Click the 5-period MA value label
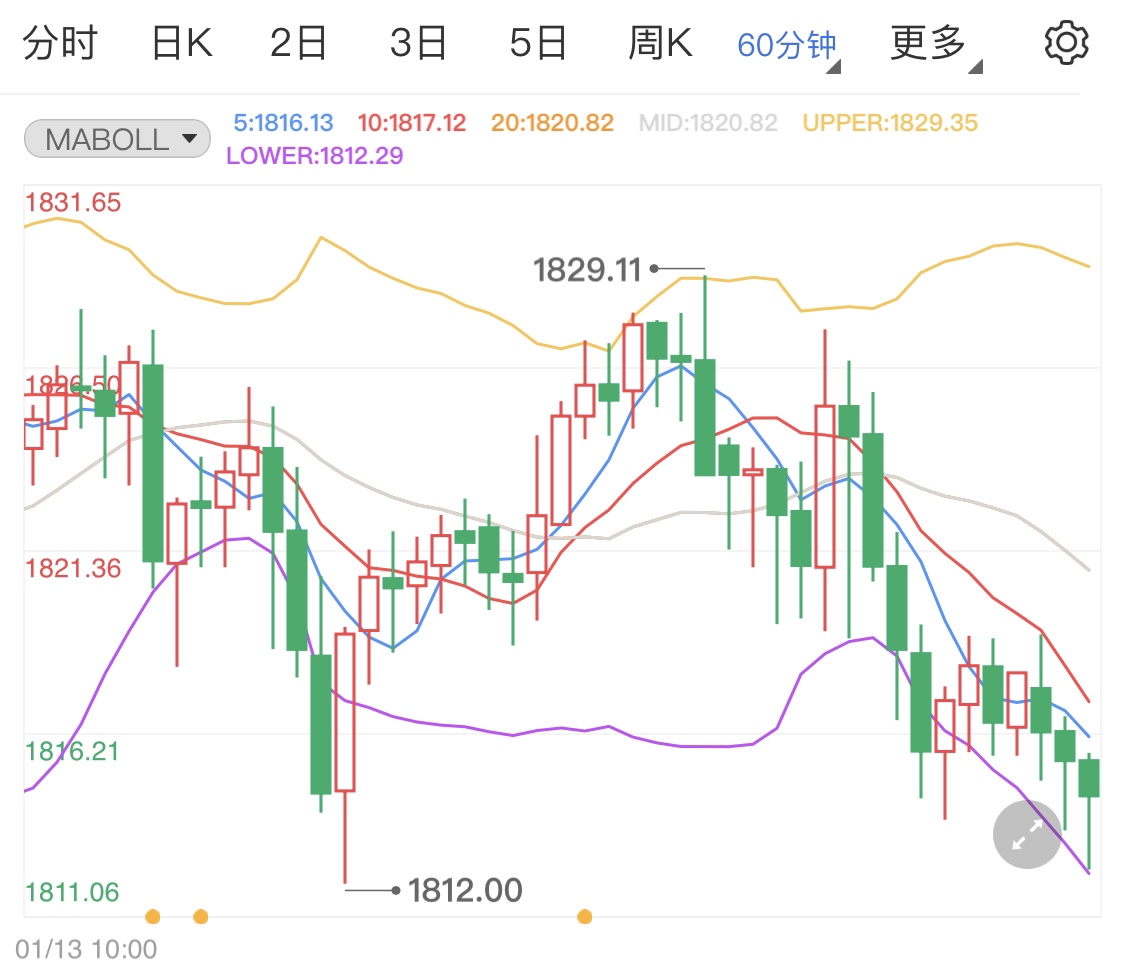Image resolution: width=1125 pixels, height=979 pixels. click(283, 123)
